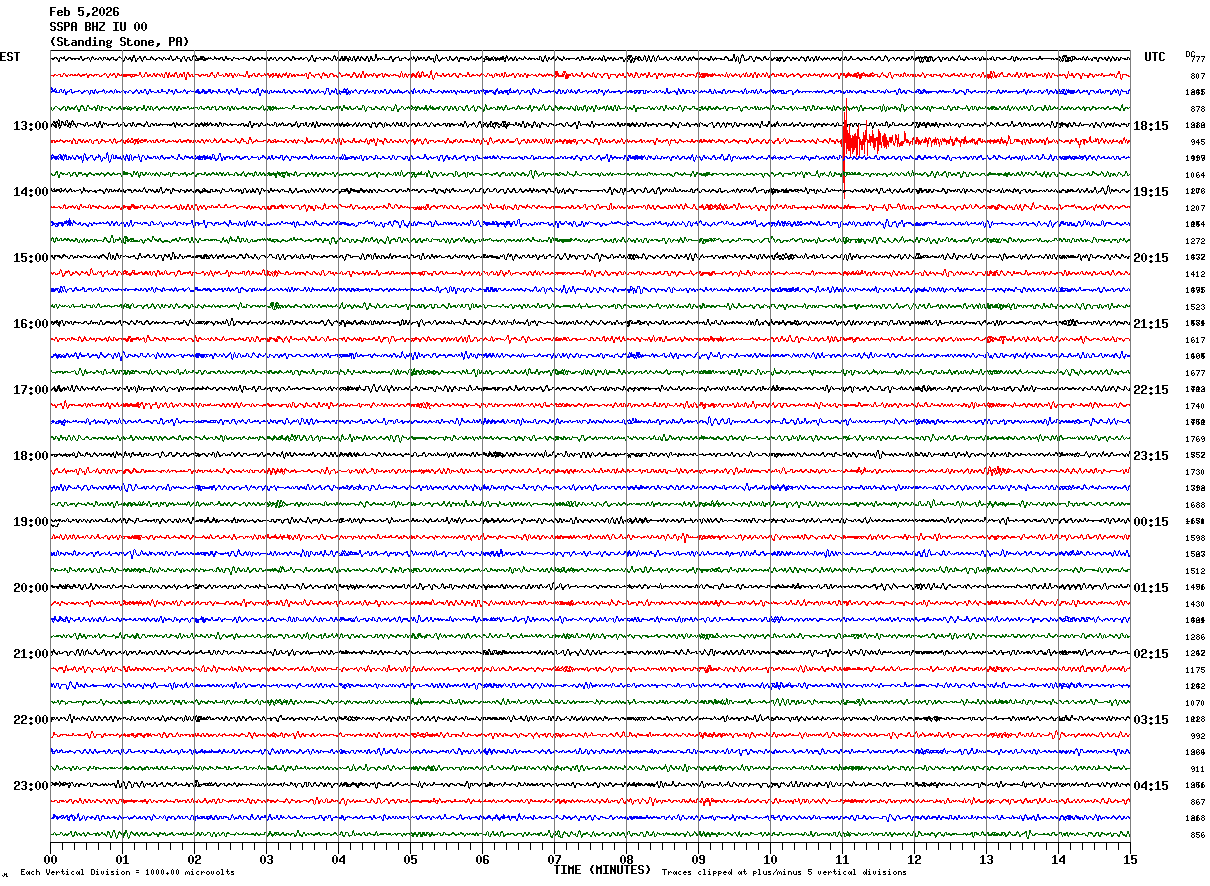Click minute tick '10' on the time axis
The height and width of the screenshot is (886, 1210).
[x=770, y=859]
